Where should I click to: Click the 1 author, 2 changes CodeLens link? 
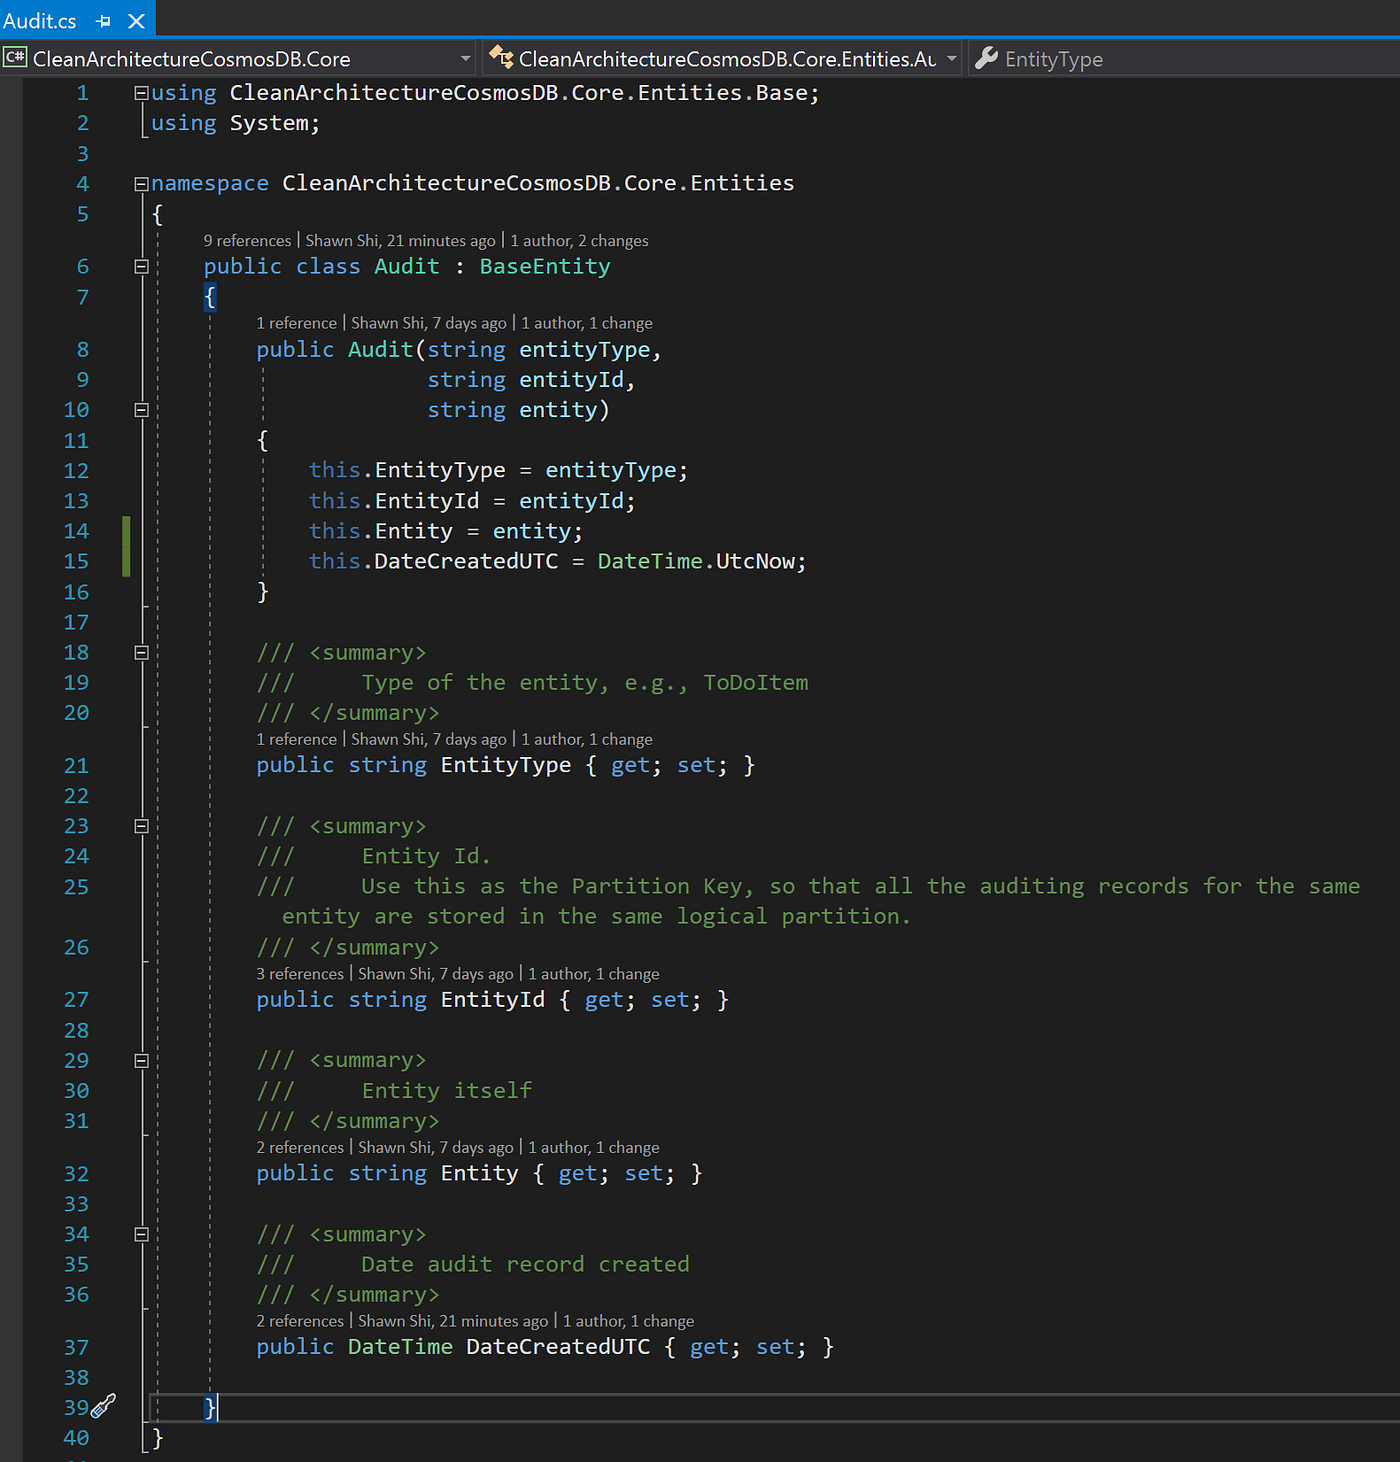pyautogui.click(x=579, y=240)
